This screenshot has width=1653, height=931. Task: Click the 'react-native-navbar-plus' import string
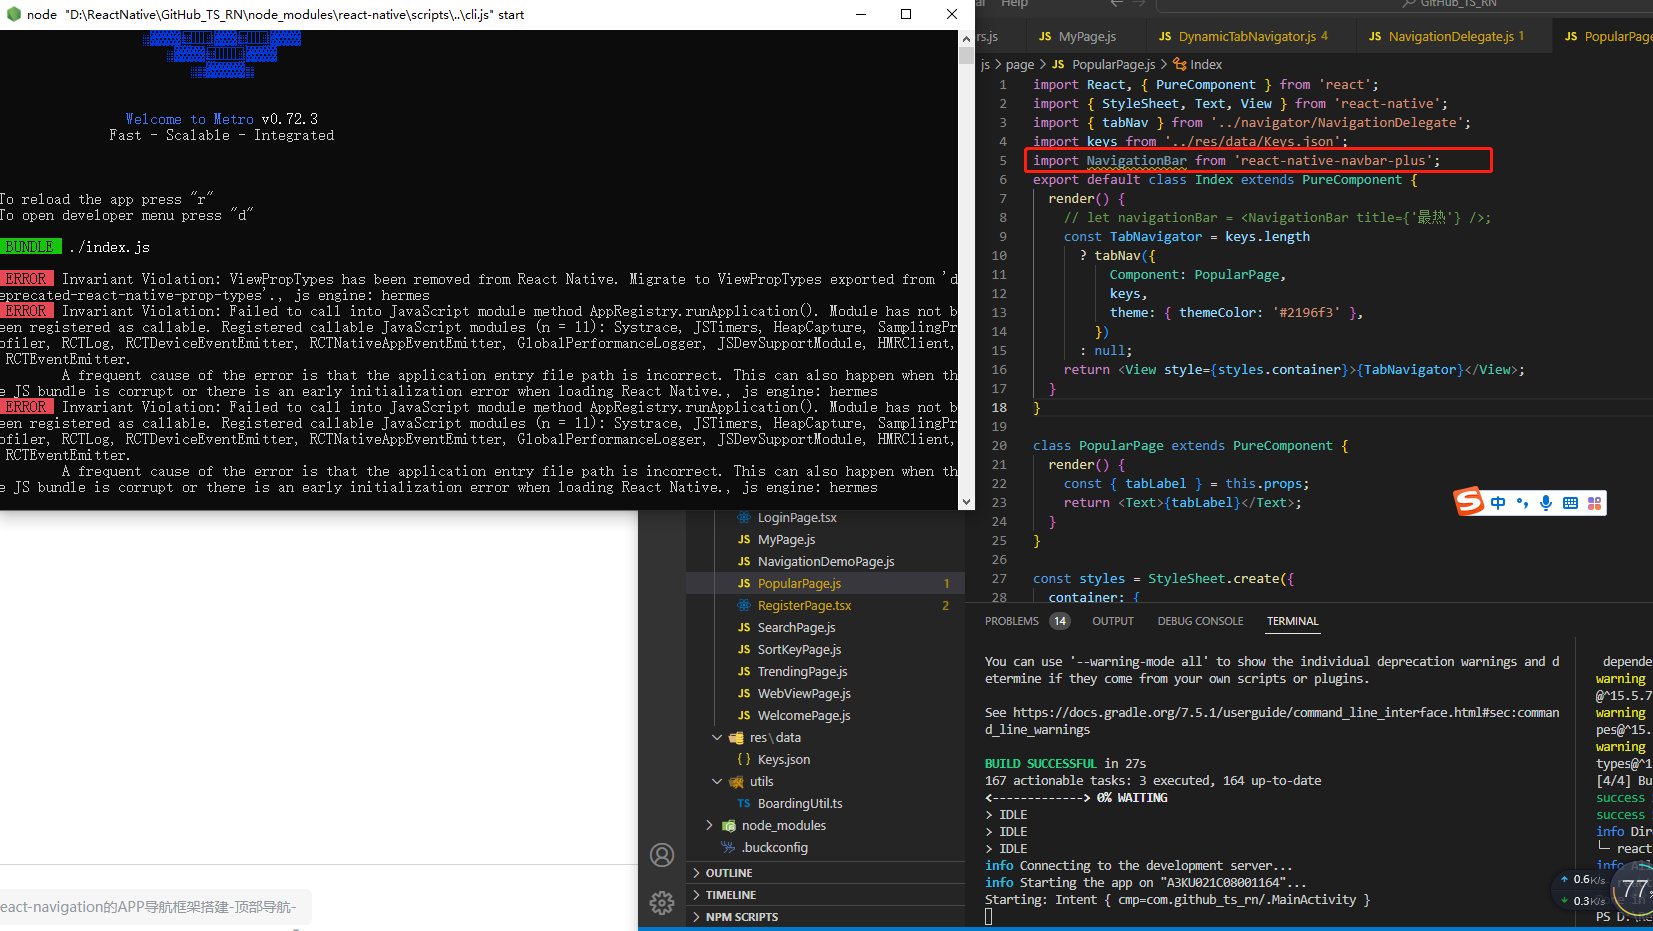click(1334, 161)
